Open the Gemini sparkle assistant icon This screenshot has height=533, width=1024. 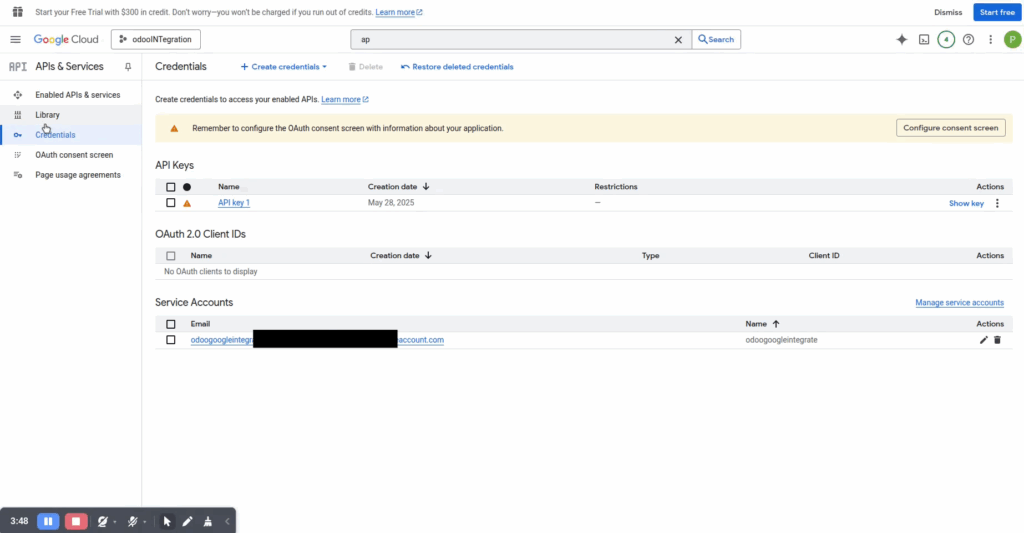tap(902, 39)
